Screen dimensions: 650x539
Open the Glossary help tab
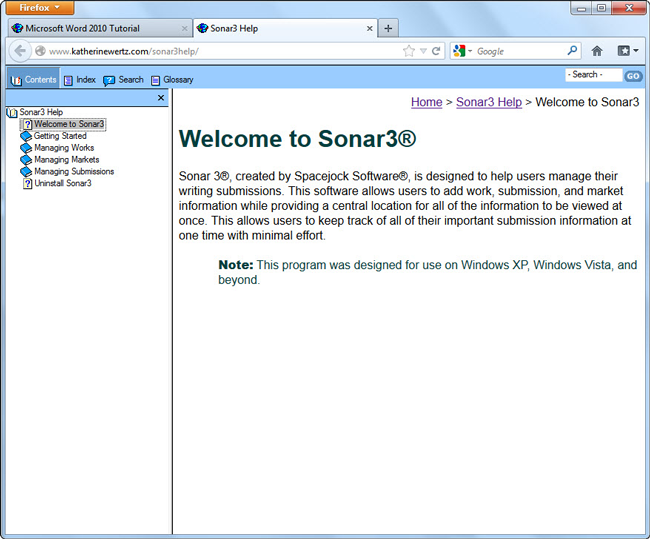point(172,80)
